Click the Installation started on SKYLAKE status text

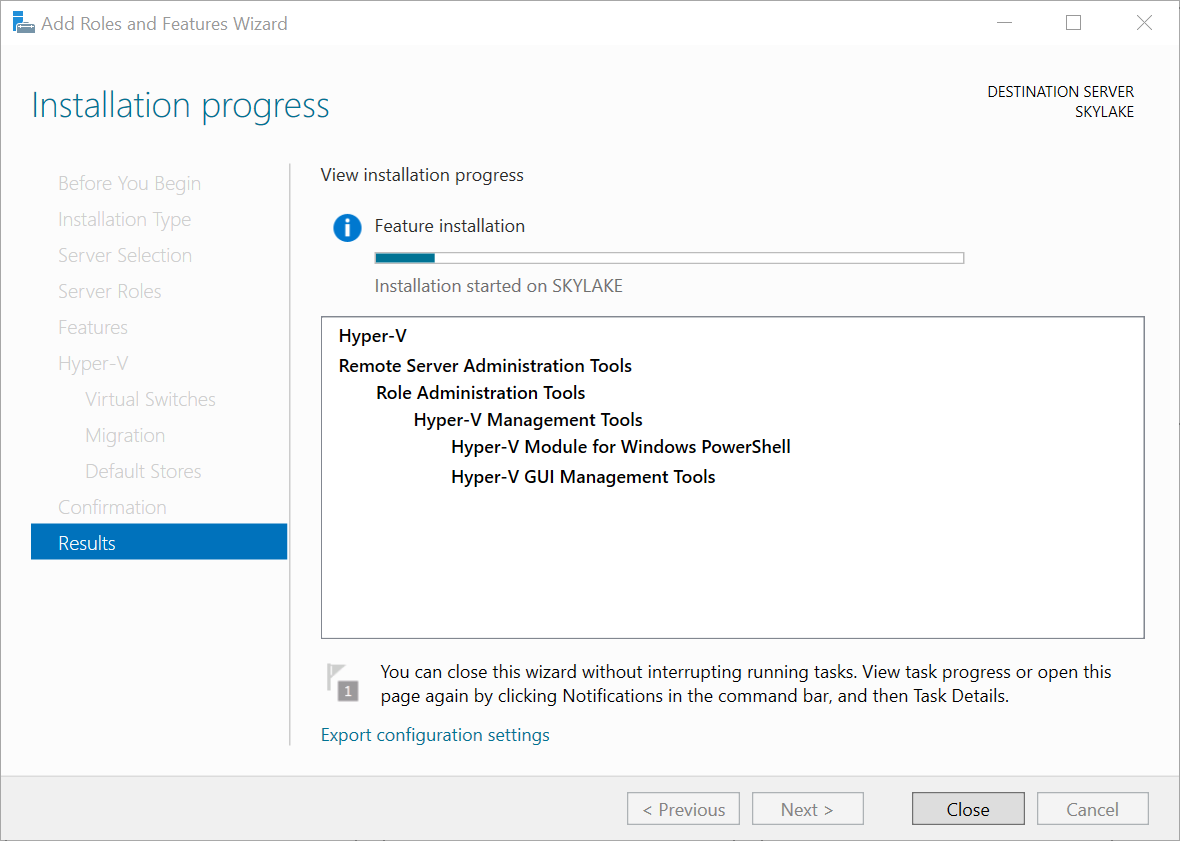pos(499,287)
